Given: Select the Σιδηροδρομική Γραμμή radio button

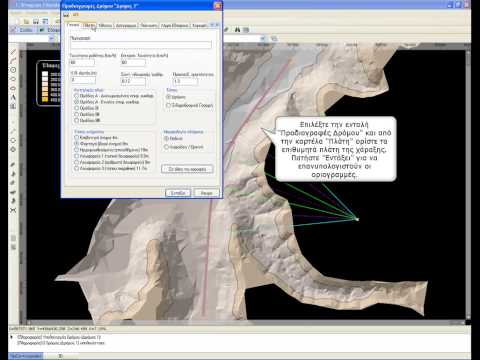Looking at the screenshot, I should point(168,105).
